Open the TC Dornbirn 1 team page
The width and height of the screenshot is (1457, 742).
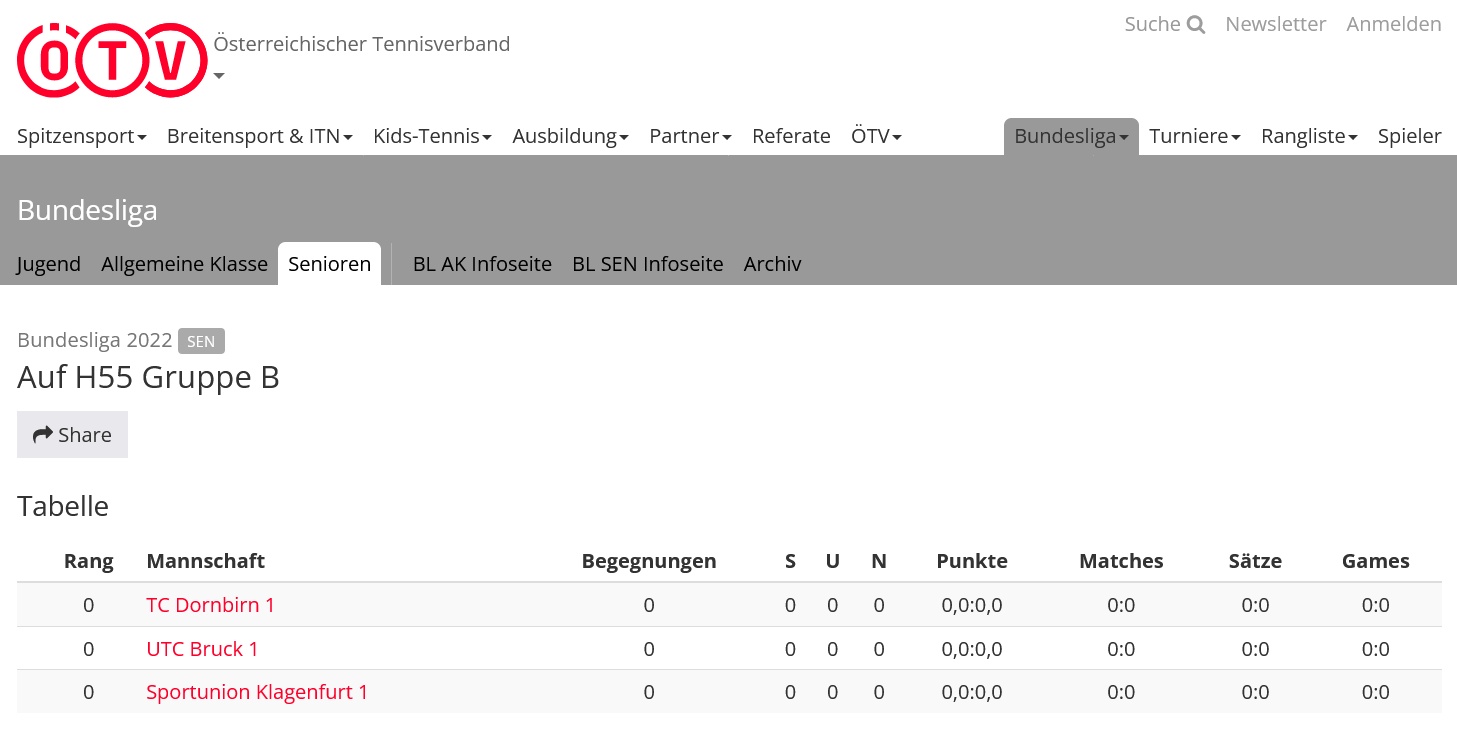point(210,605)
